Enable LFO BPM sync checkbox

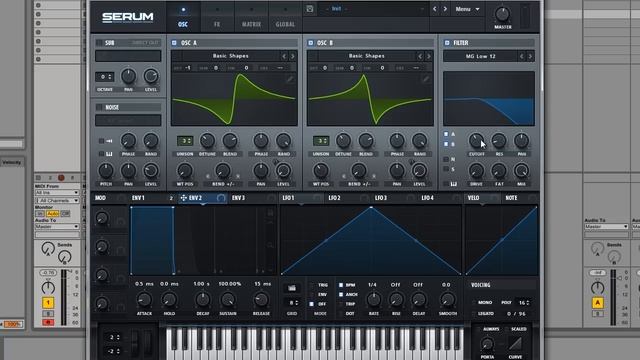click(x=341, y=285)
